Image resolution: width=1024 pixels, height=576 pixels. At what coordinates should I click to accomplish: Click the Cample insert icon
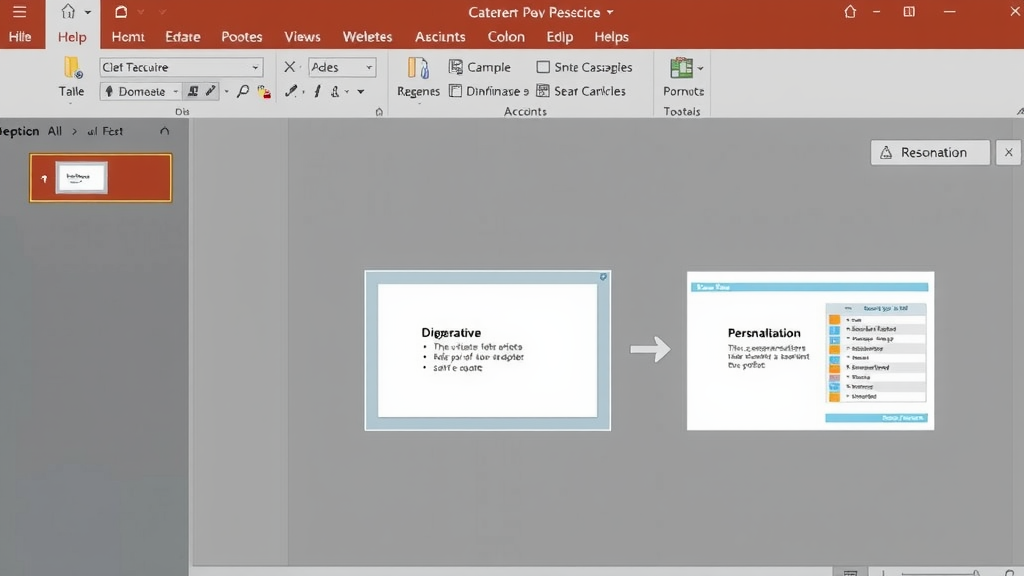(x=456, y=67)
